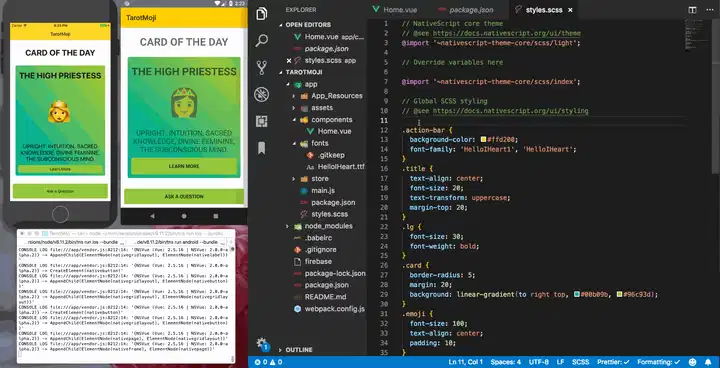Tap Ask a Question on the iPhone simulator
This screenshot has height=368, width=720.
(x=60, y=191)
